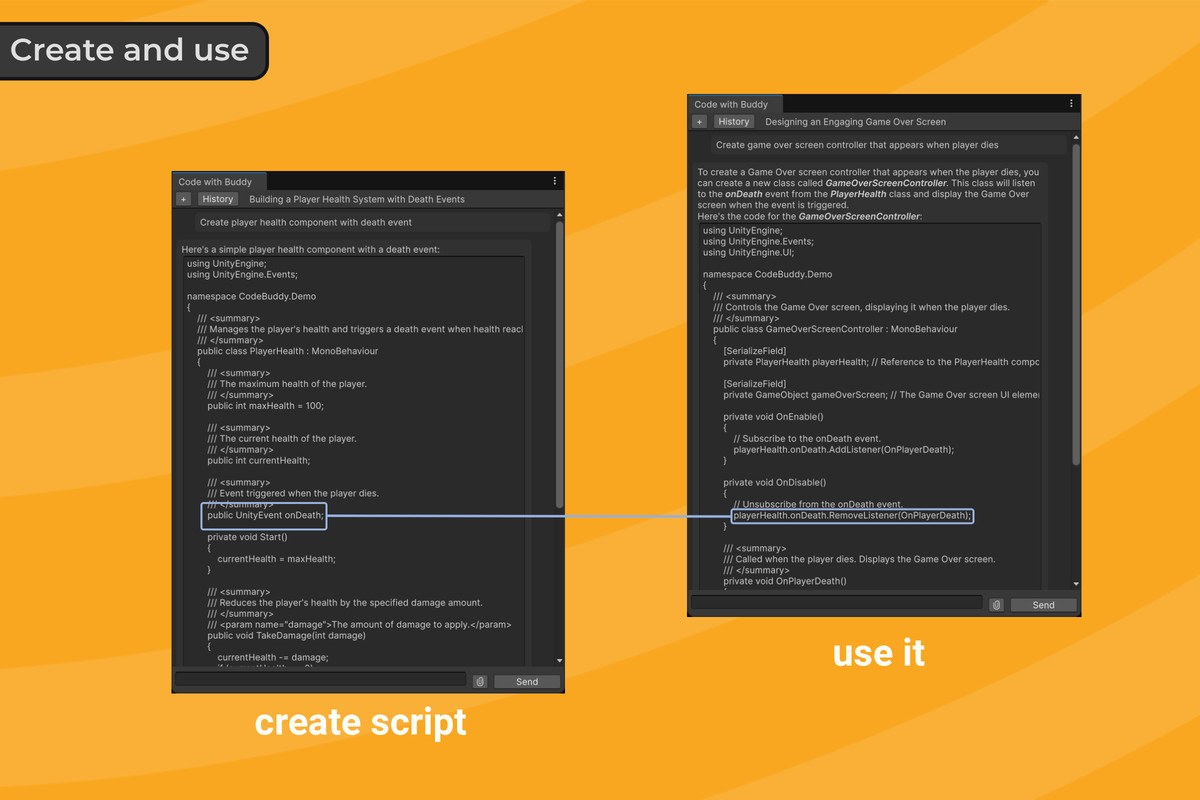Click the attachment icon beside left Send button

pos(480,681)
